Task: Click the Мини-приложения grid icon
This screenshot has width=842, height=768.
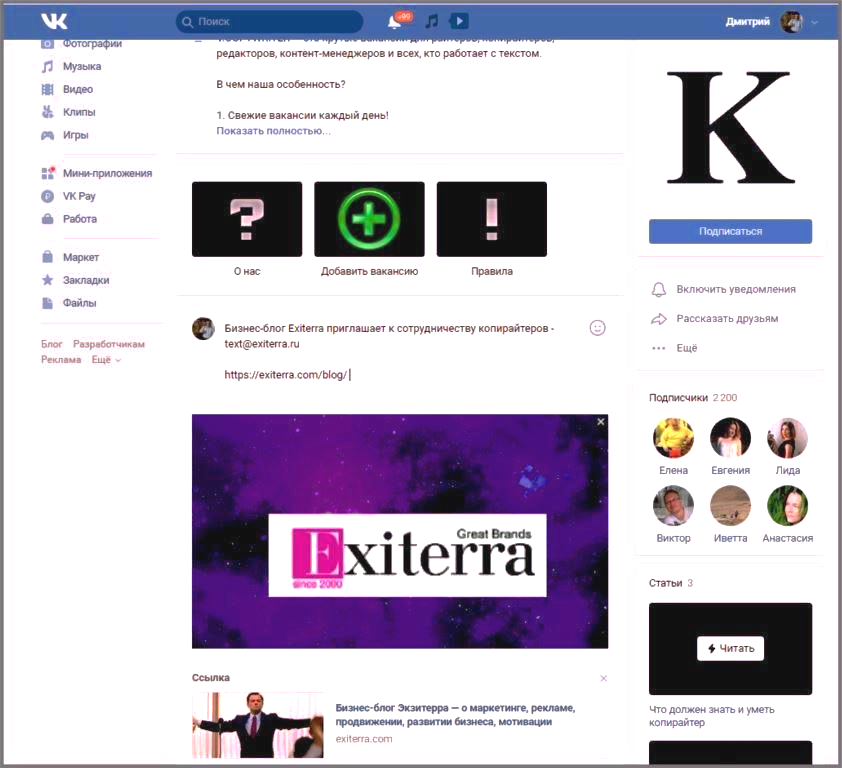Action: [x=48, y=173]
